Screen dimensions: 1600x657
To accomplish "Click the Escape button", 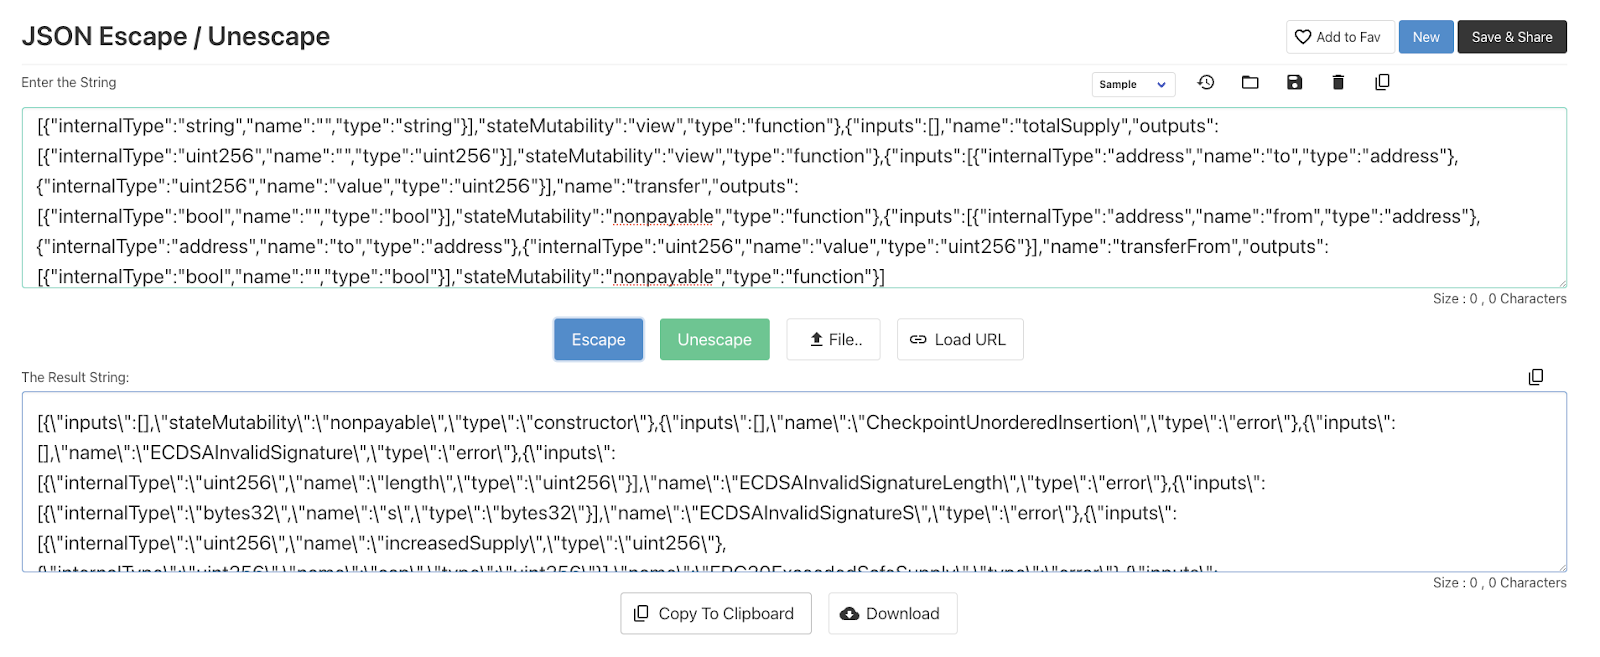I will tap(598, 339).
